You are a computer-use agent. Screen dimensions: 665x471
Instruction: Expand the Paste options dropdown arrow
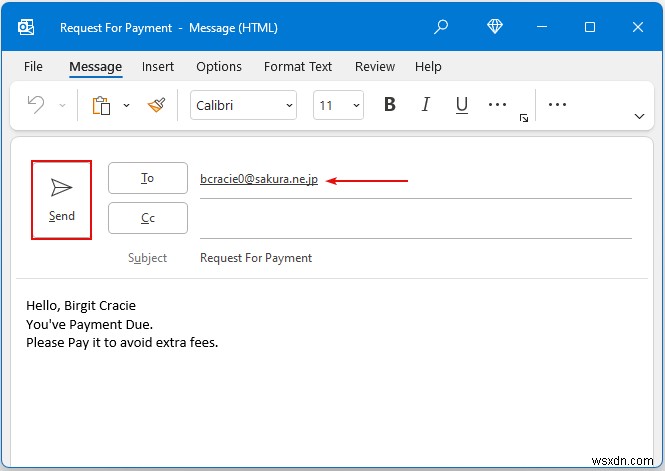(126, 105)
